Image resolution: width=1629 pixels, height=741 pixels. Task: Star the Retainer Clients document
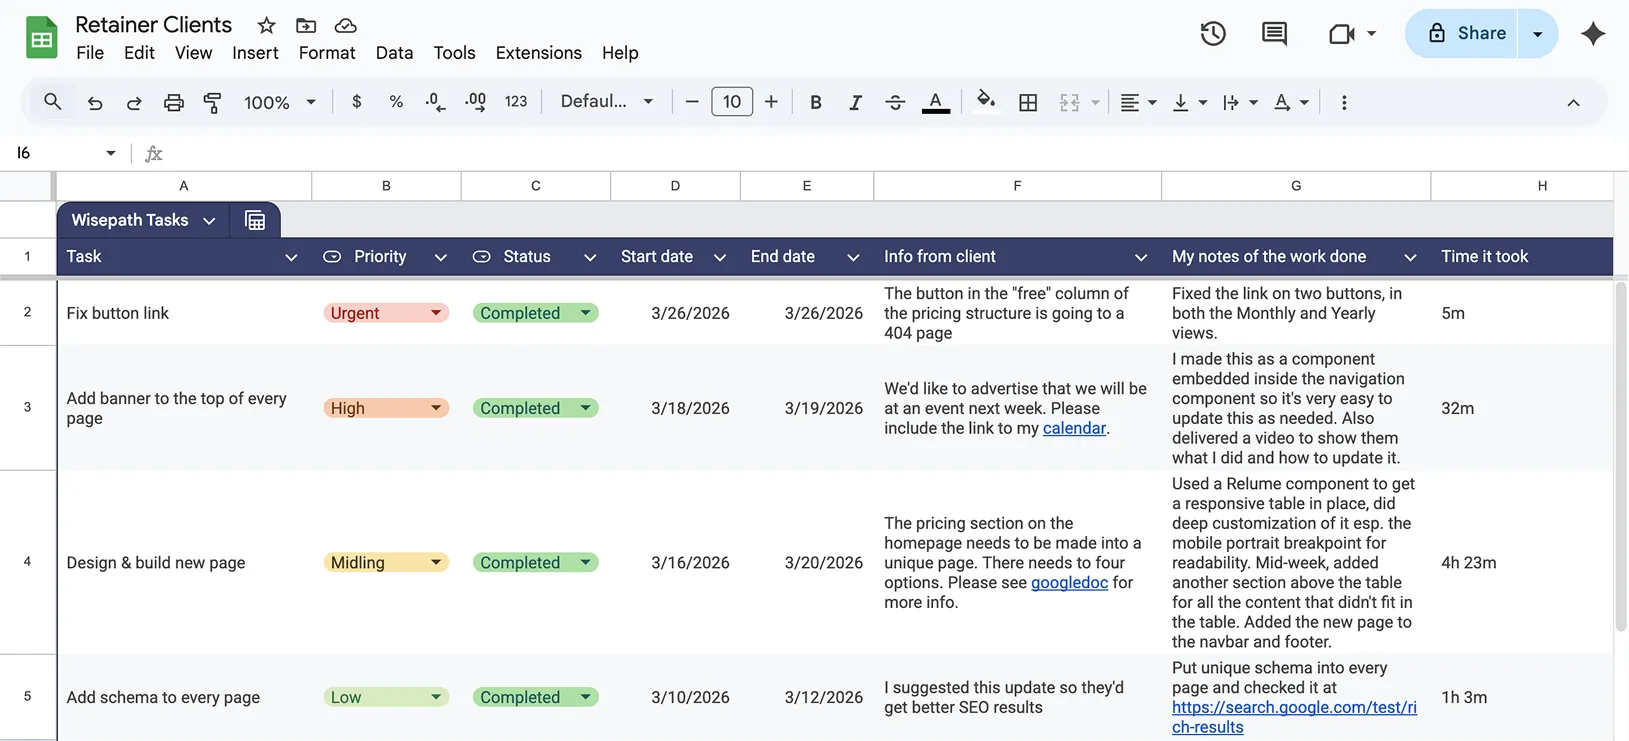tap(266, 25)
